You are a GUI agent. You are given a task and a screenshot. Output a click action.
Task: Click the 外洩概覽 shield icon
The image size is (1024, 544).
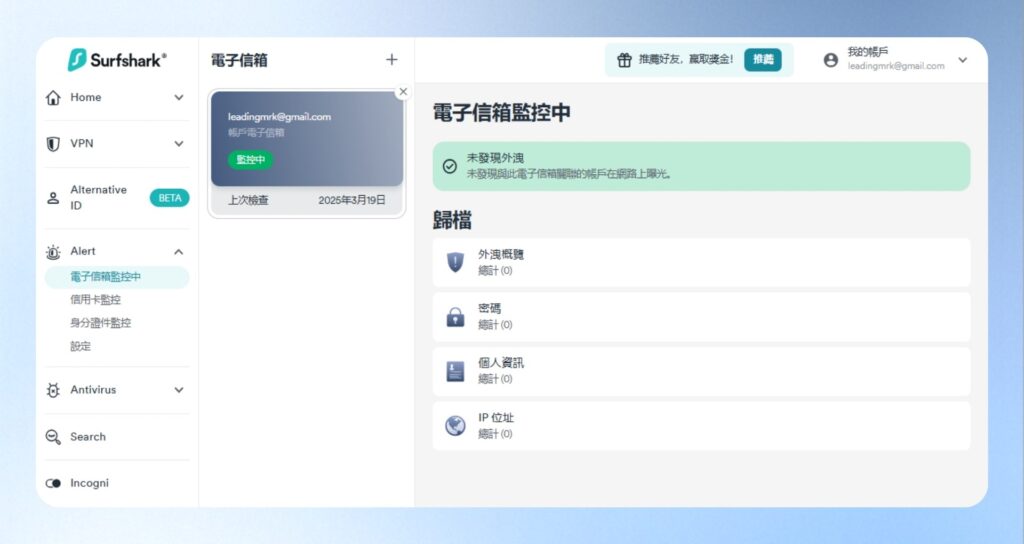pos(455,262)
